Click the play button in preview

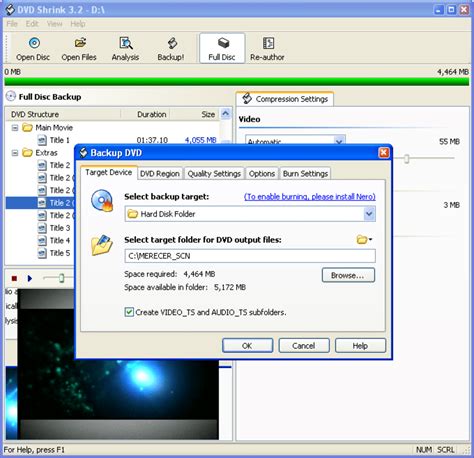pyautogui.click(x=30, y=278)
